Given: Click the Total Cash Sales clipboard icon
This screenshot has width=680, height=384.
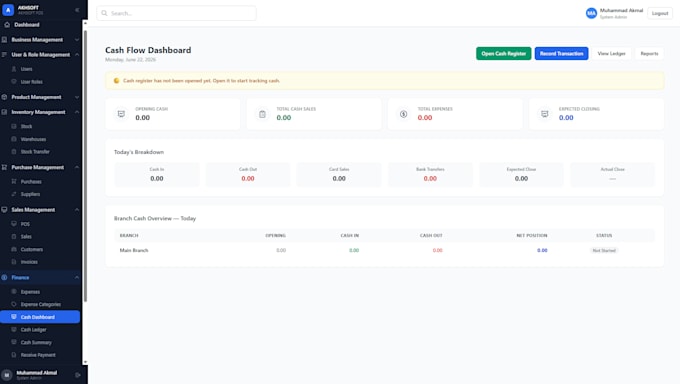Looking at the screenshot, I should 262,114.
